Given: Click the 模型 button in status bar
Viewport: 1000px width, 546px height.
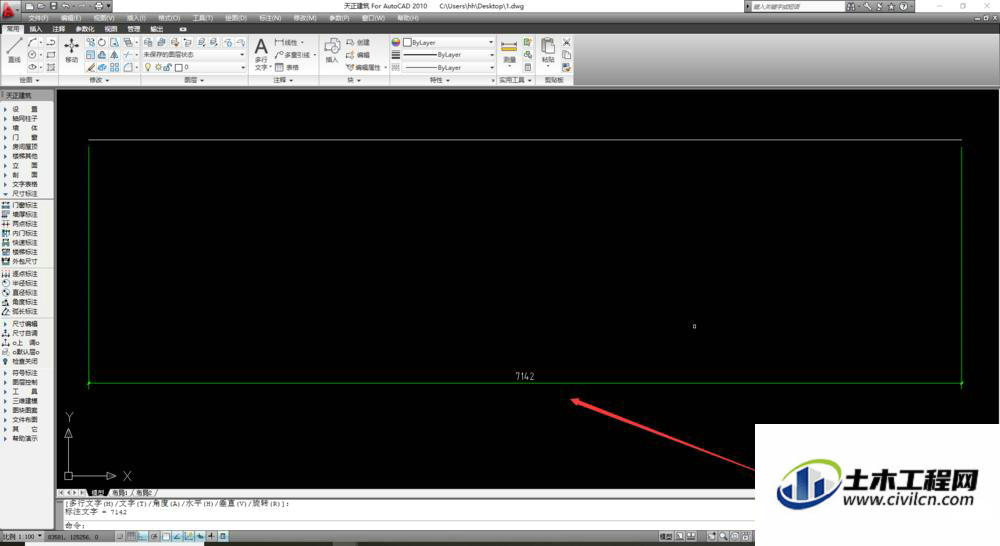Looking at the screenshot, I should point(665,536).
